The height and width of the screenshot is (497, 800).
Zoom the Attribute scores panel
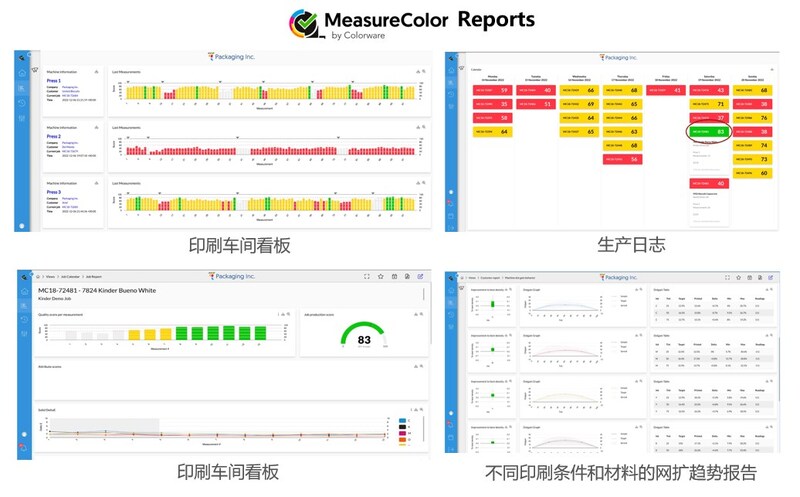[x=421, y=366]
